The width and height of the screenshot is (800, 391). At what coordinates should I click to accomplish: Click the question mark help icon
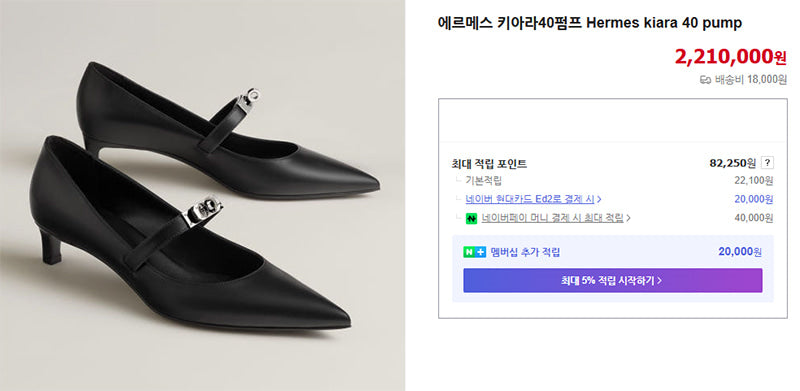767,163
